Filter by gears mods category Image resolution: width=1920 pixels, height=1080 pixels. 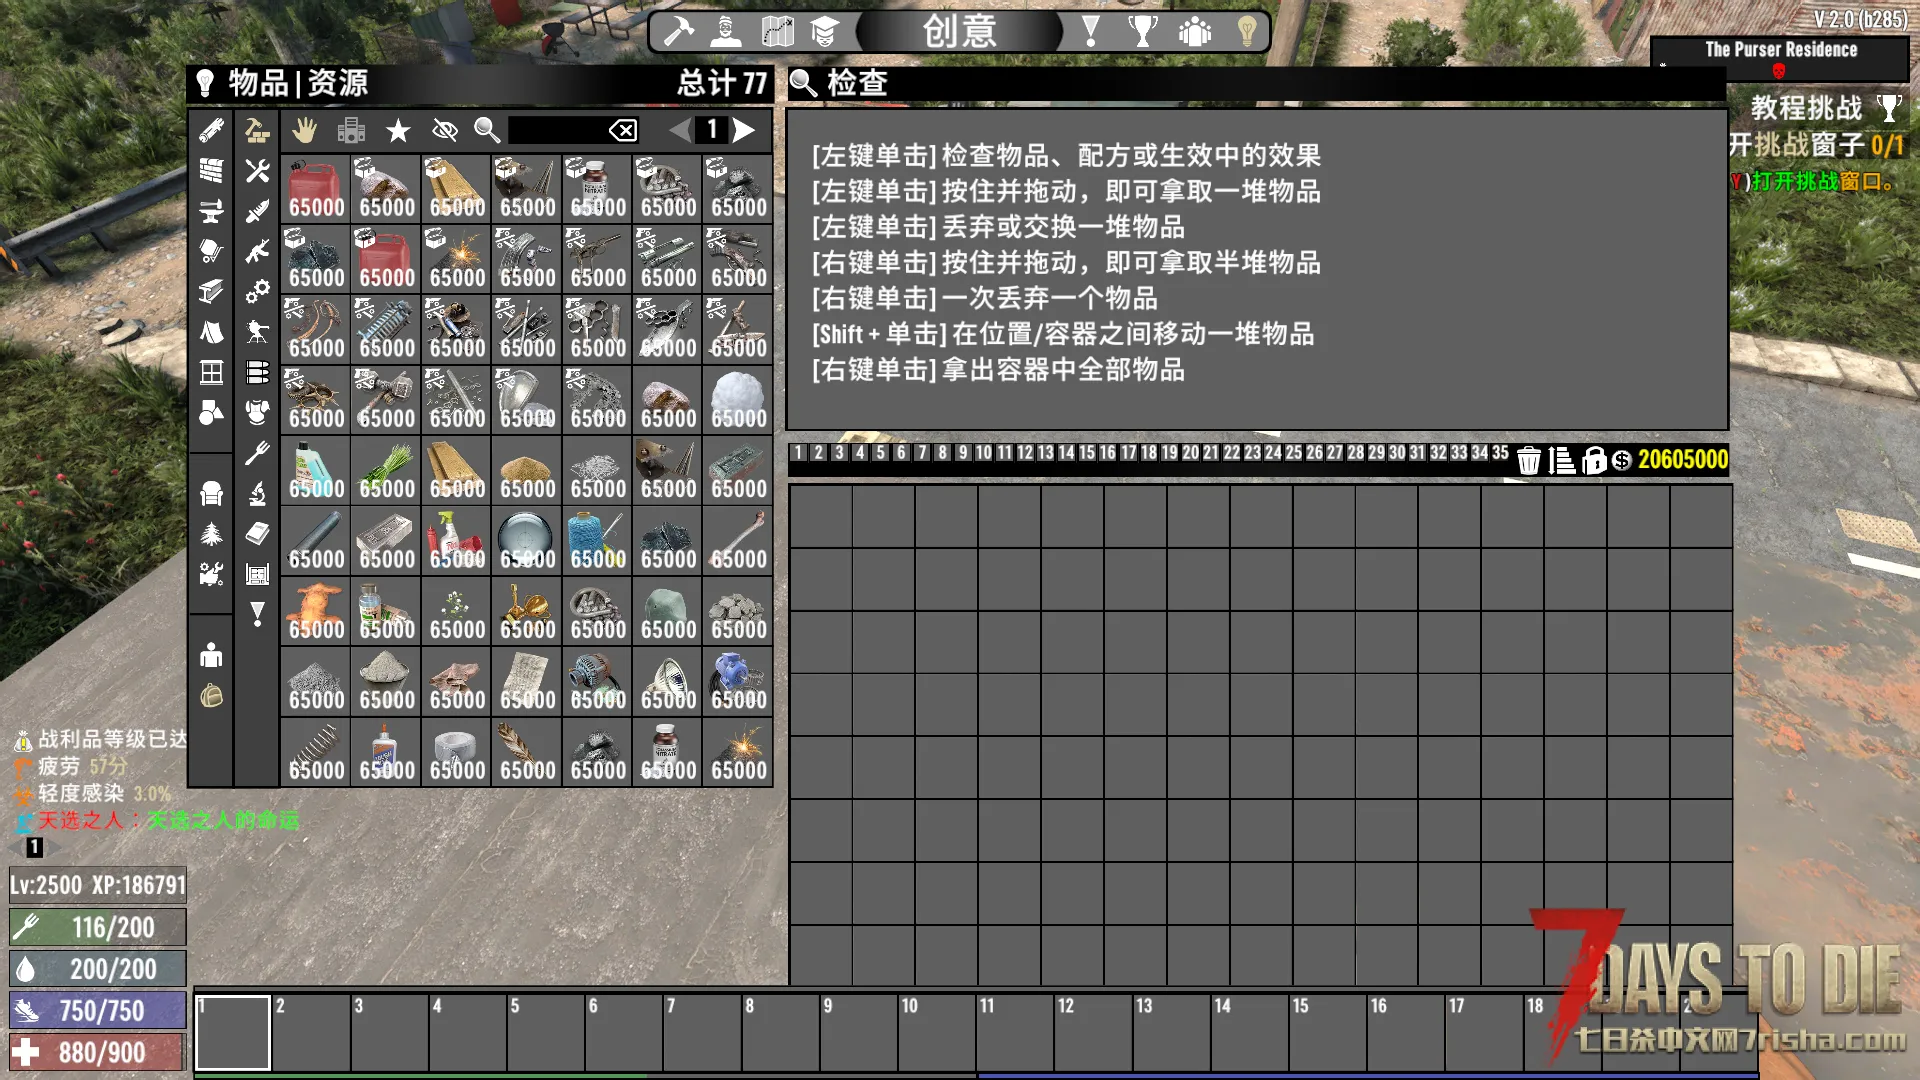pyautogui.click(x=257, y=291)
